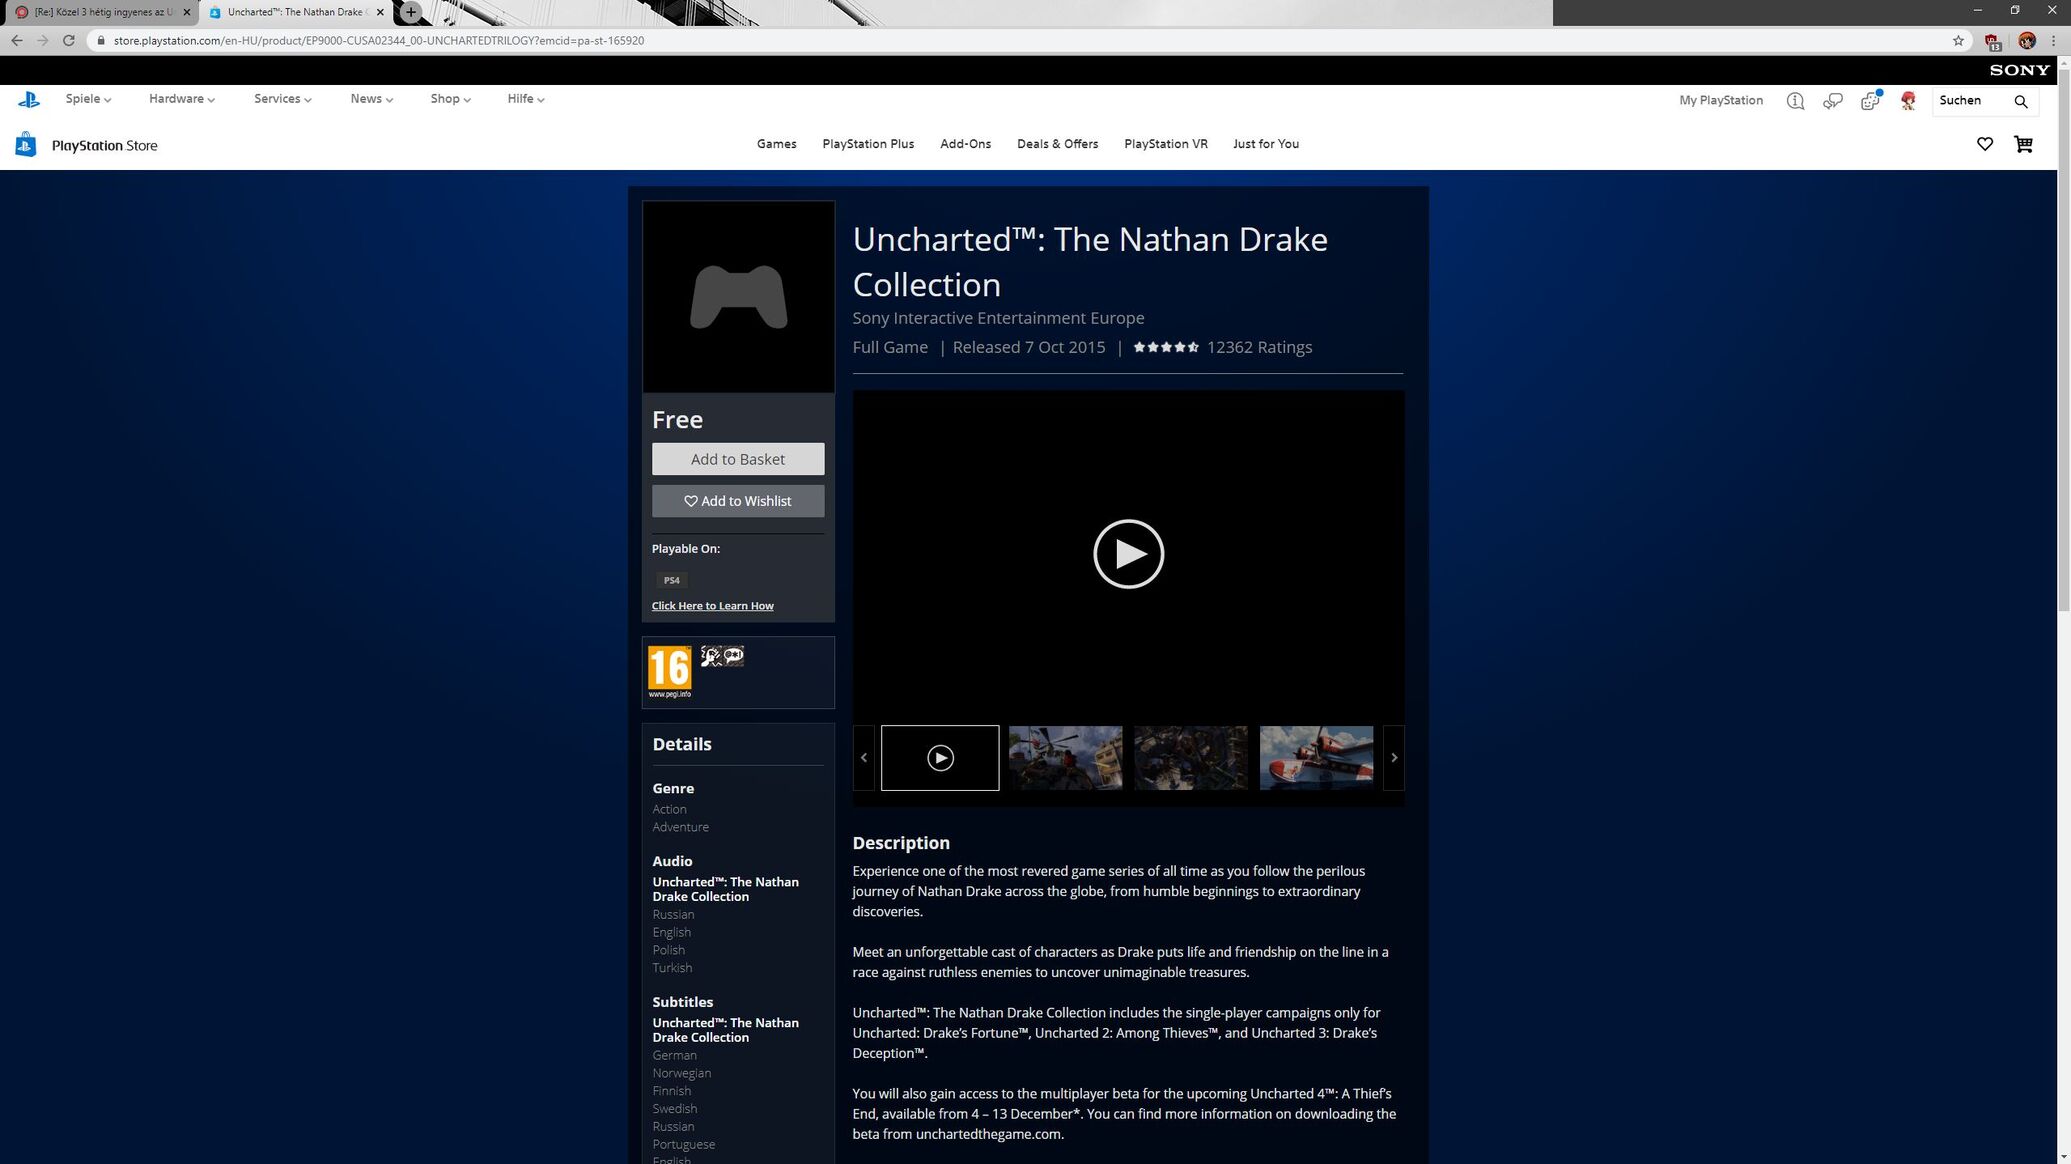Close the Uncharted browser tab

tap(380, 12)
